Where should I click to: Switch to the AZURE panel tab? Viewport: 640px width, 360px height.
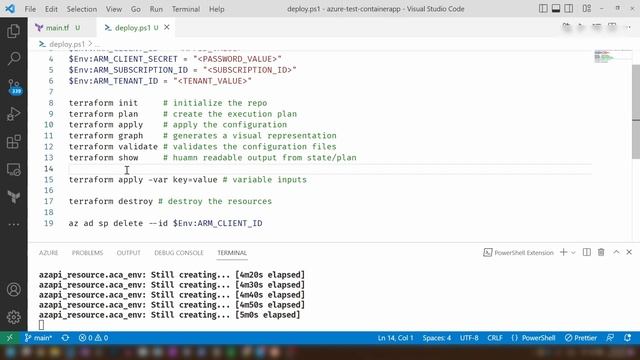coord(48,253)
